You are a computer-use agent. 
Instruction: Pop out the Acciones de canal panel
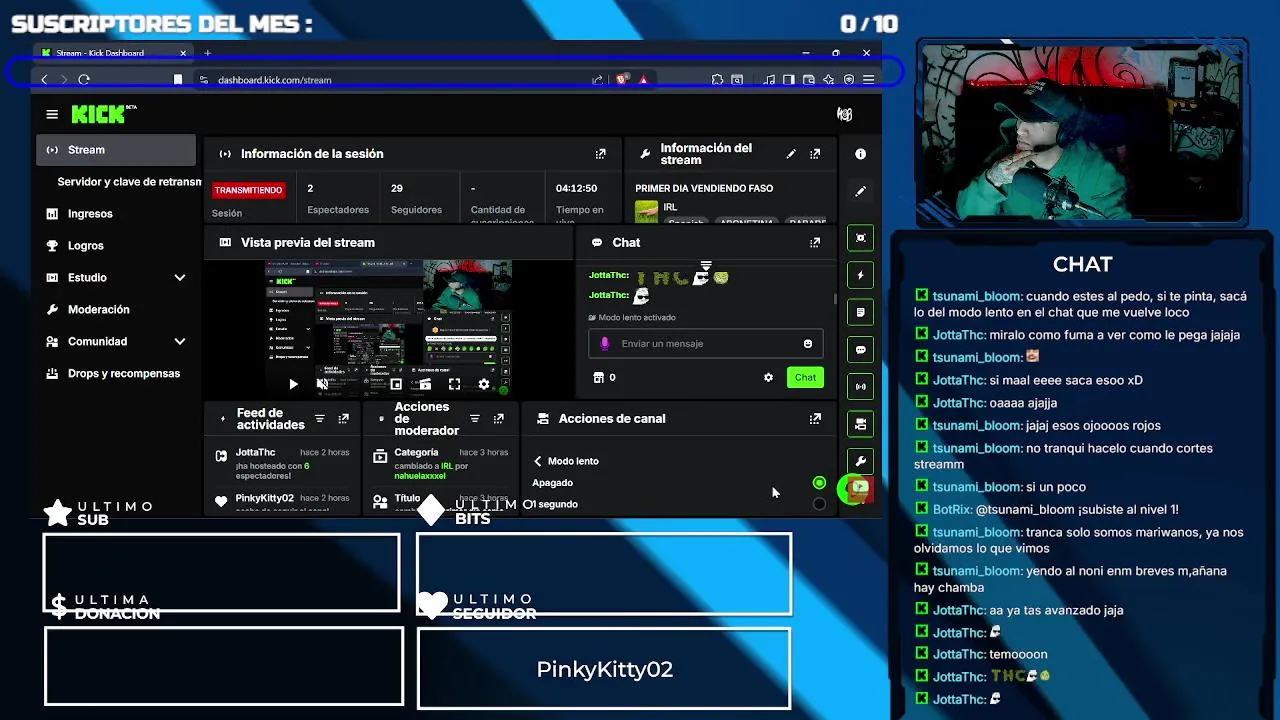[x=815, y=419]
